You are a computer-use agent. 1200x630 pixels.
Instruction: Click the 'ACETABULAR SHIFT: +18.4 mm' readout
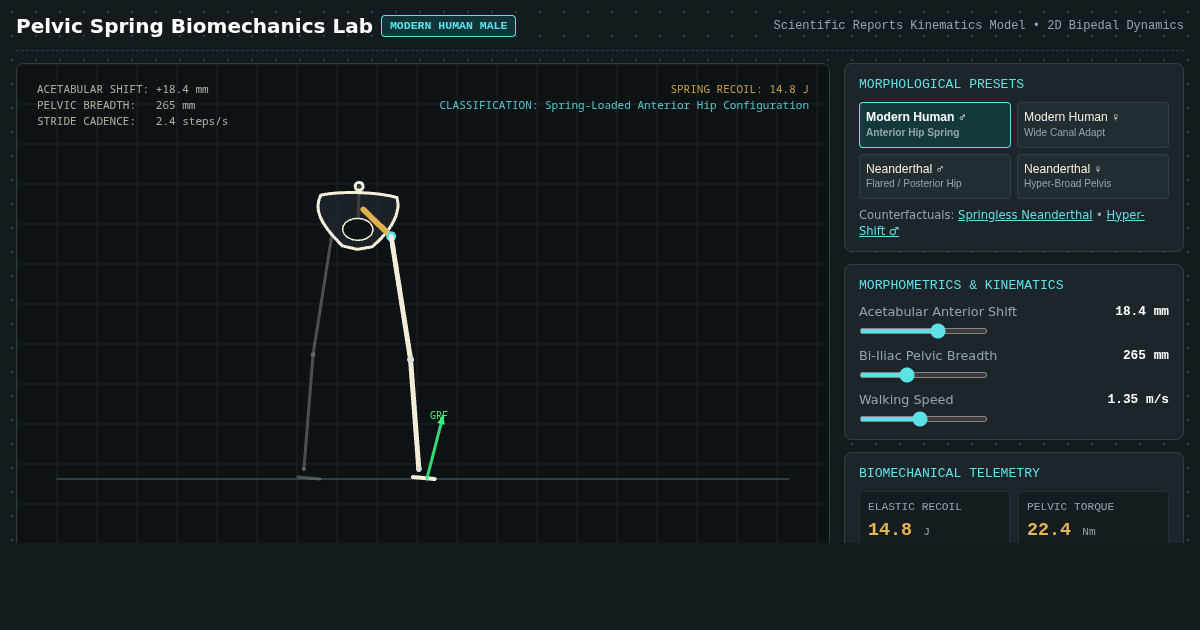point(123,90)
